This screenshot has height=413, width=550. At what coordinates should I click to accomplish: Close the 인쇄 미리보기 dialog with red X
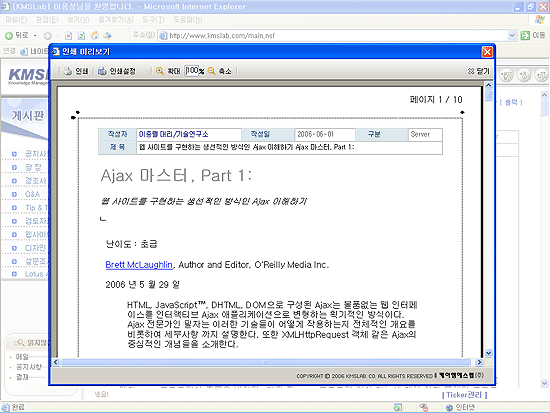[487, 52]
